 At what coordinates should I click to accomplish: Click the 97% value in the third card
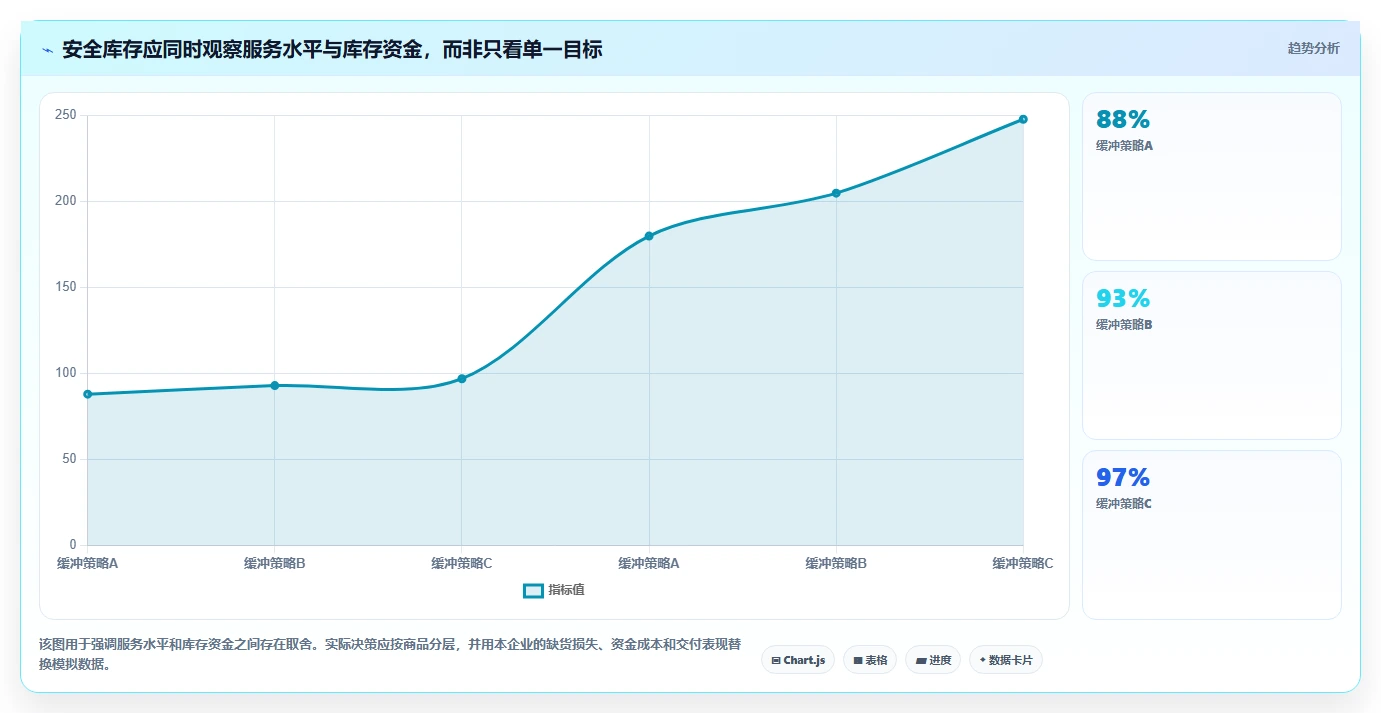click(1123, 478)
